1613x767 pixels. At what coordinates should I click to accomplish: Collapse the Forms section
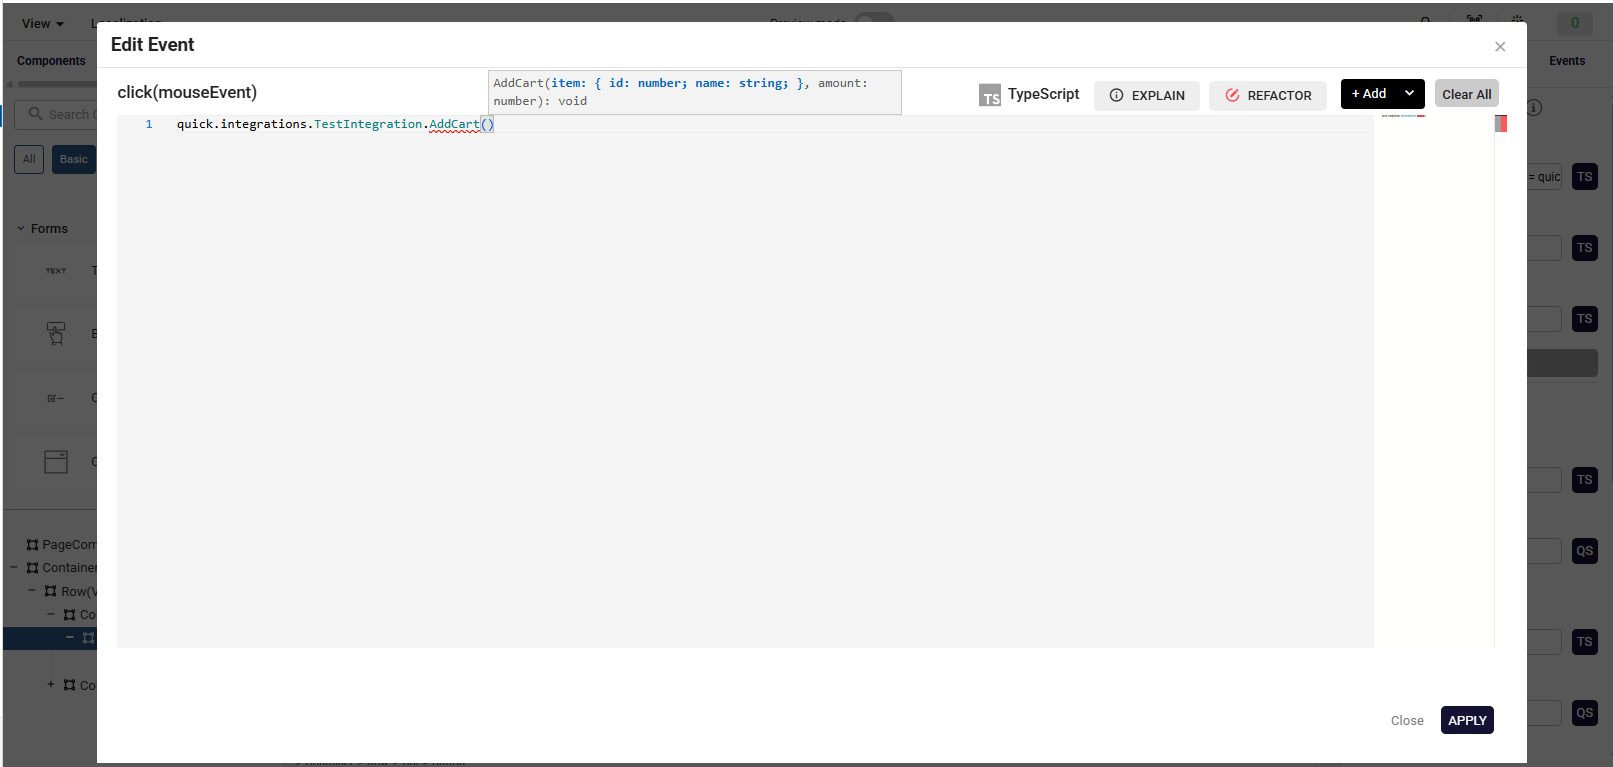tap(21, 229)
